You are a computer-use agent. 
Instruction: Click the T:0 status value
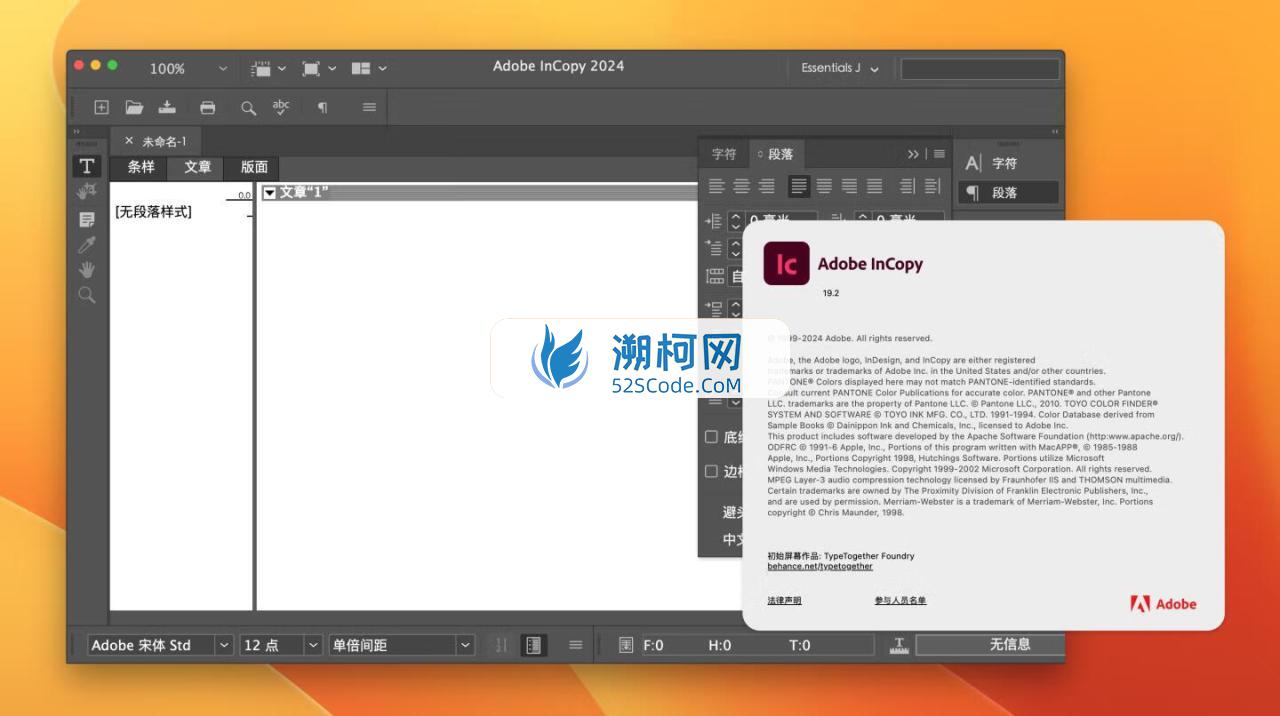[x=799, y=645]
